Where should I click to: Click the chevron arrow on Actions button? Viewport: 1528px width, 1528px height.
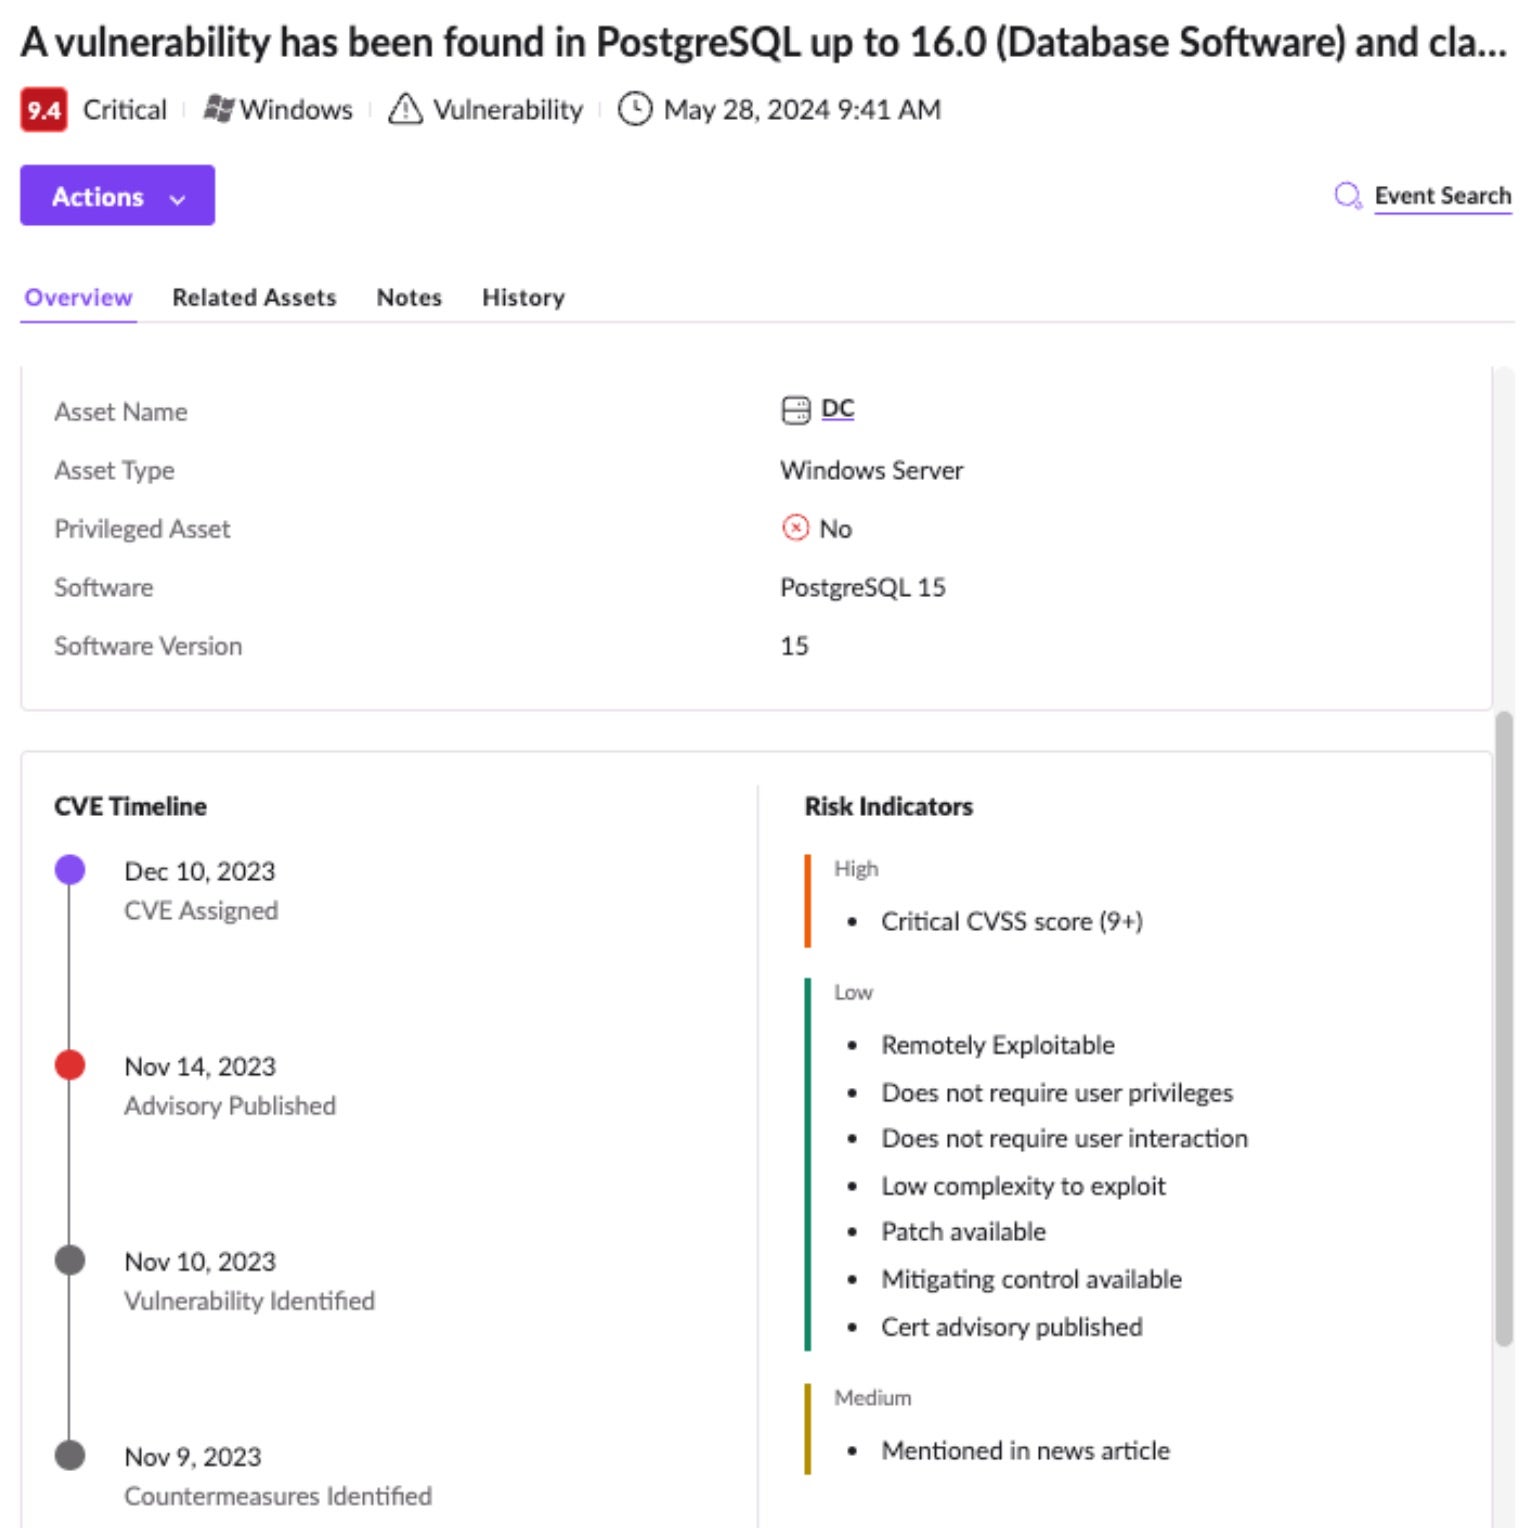click(178, 199)
